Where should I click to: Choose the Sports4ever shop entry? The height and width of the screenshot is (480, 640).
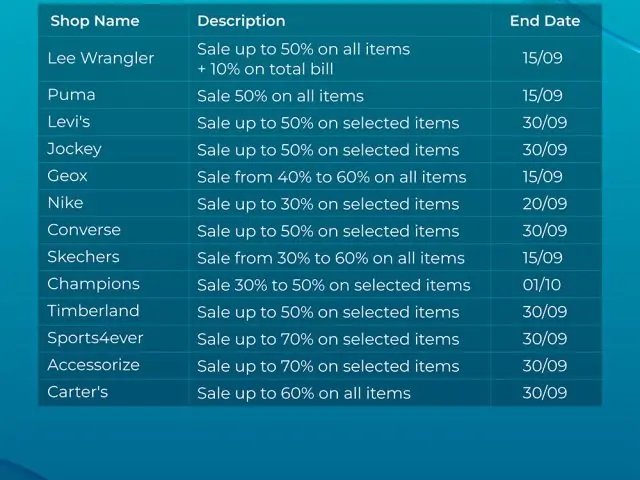pos(95,338)
